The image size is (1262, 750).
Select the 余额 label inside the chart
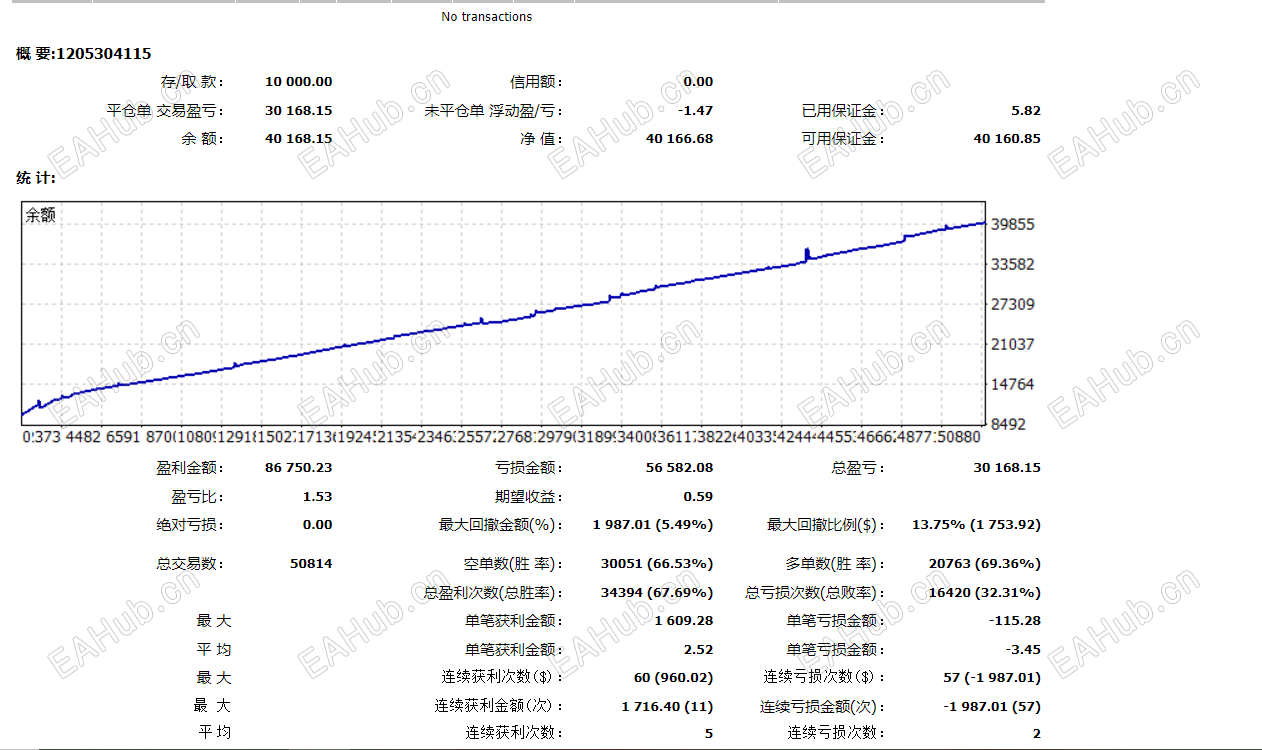(x=43, y=214)
